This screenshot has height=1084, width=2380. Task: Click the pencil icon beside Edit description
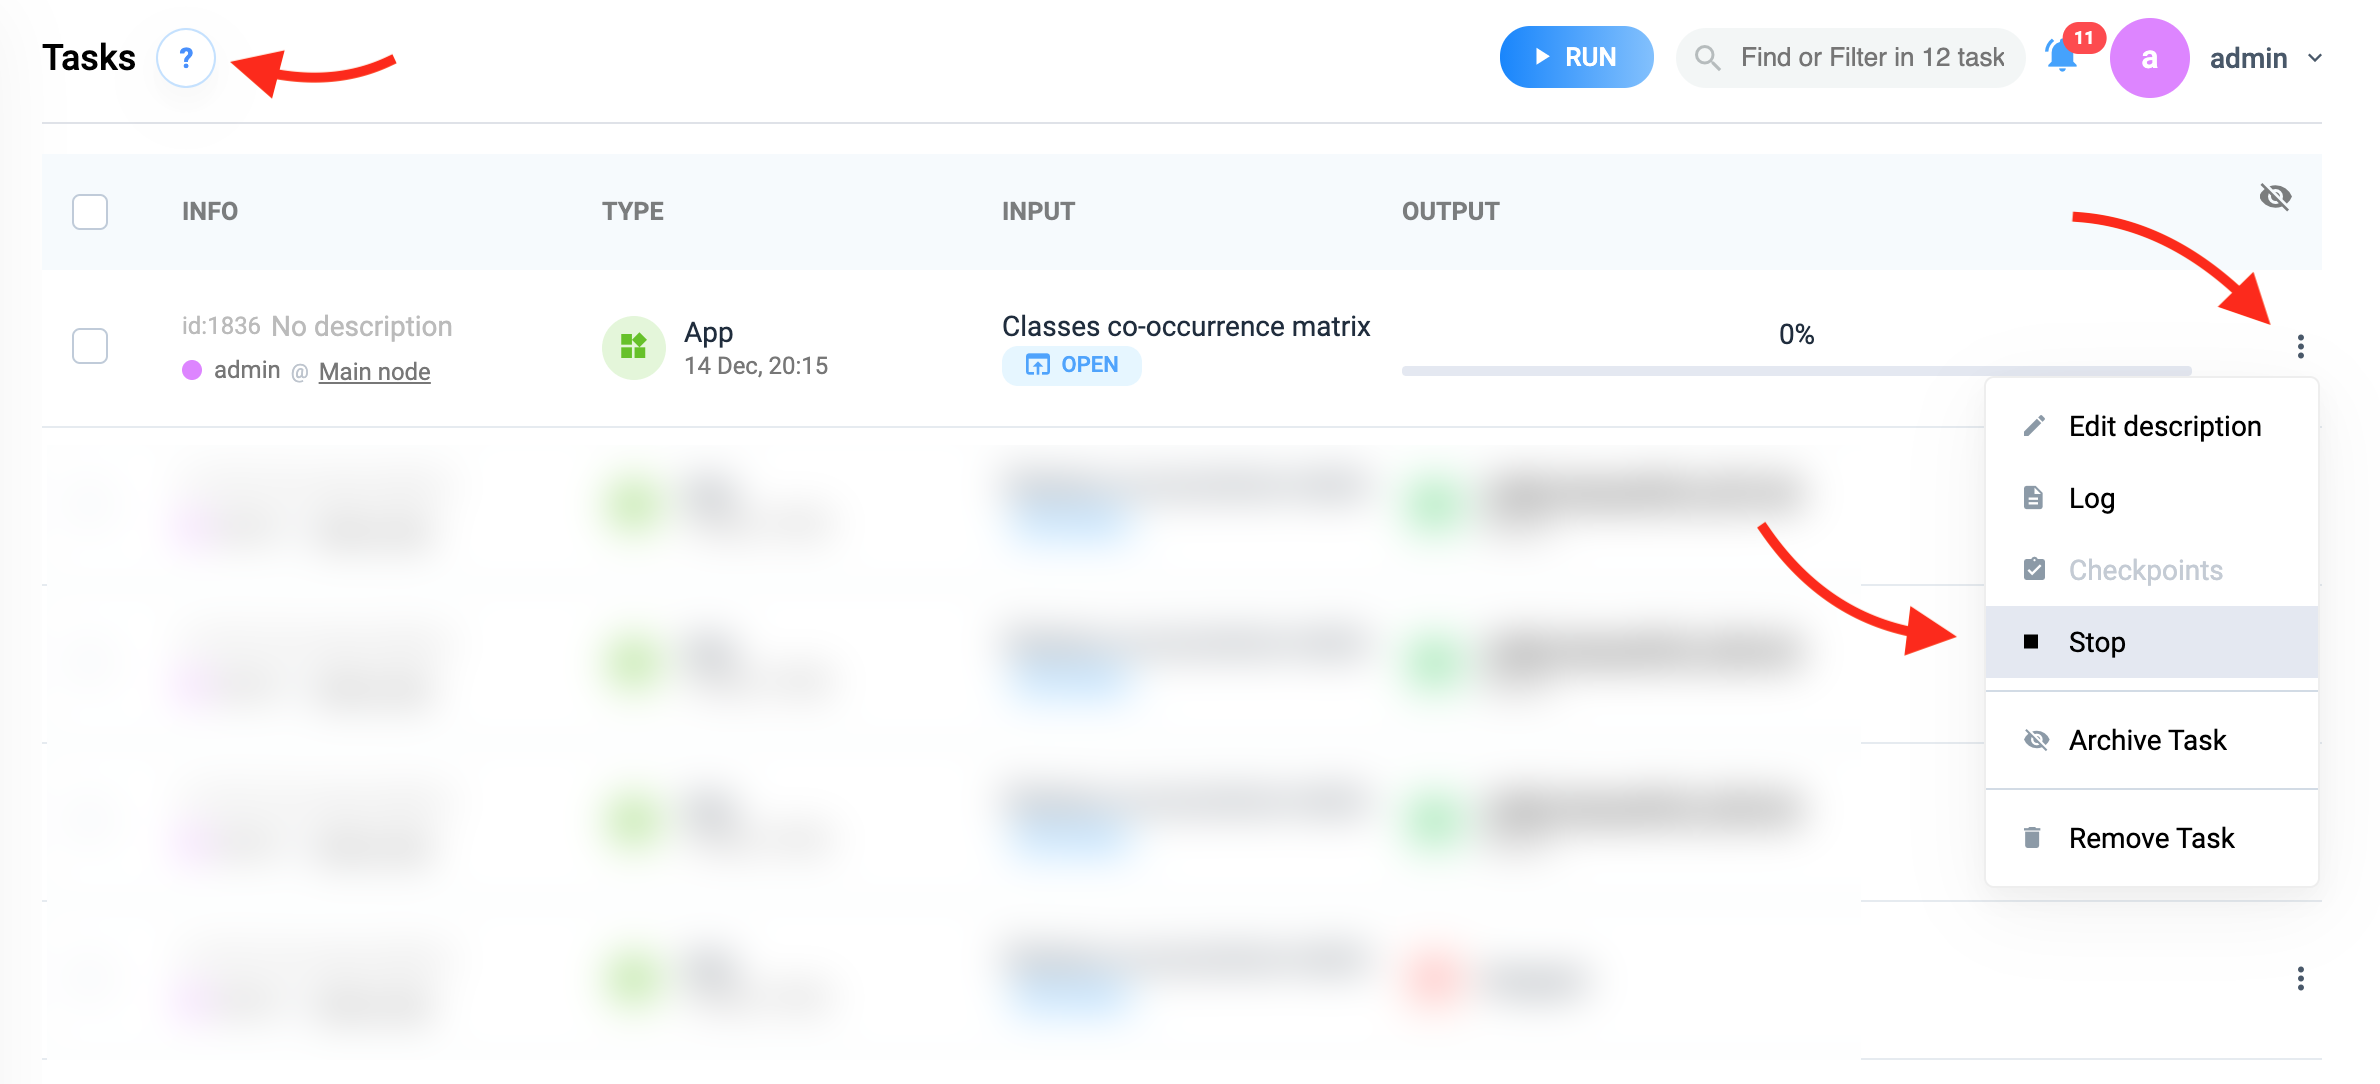2034,426
